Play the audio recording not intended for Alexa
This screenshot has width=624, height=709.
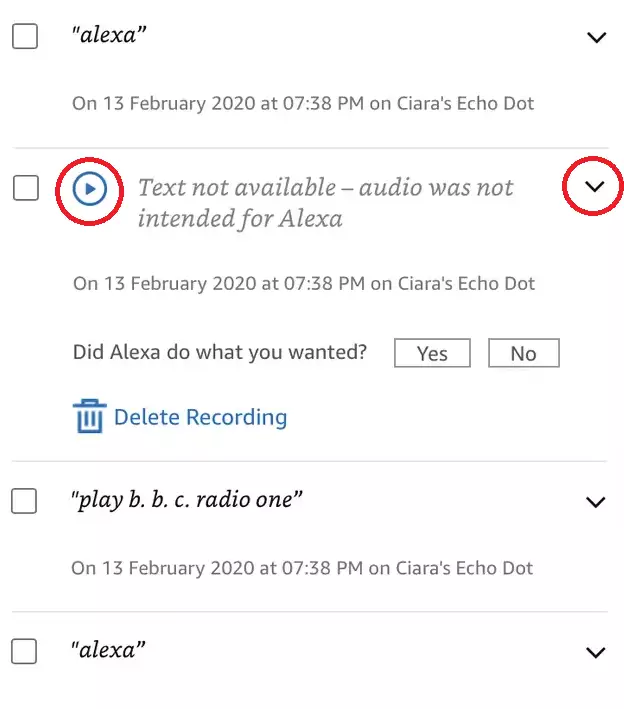coord(90,188)
